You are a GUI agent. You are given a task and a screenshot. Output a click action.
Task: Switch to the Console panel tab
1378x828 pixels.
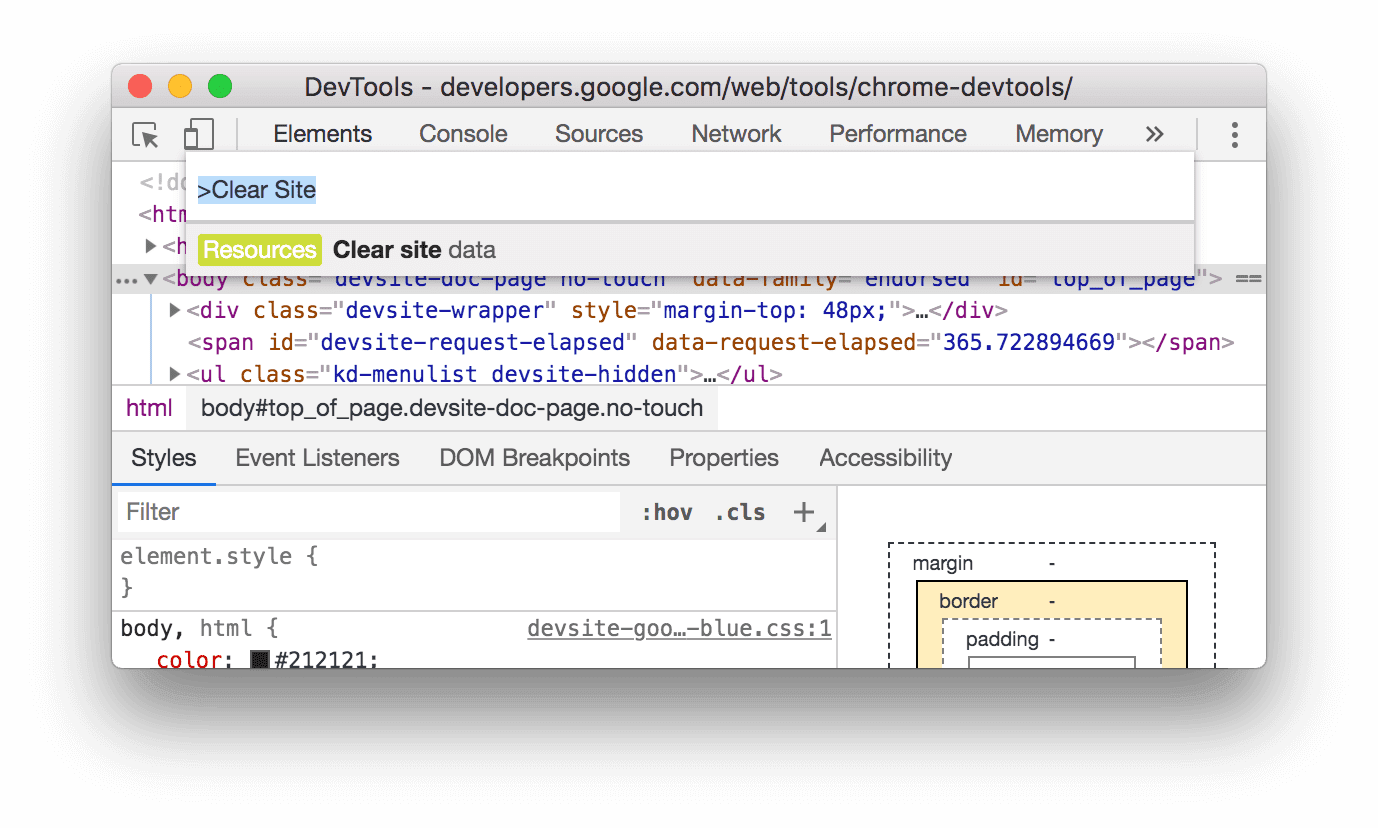[x=463, y=133]
